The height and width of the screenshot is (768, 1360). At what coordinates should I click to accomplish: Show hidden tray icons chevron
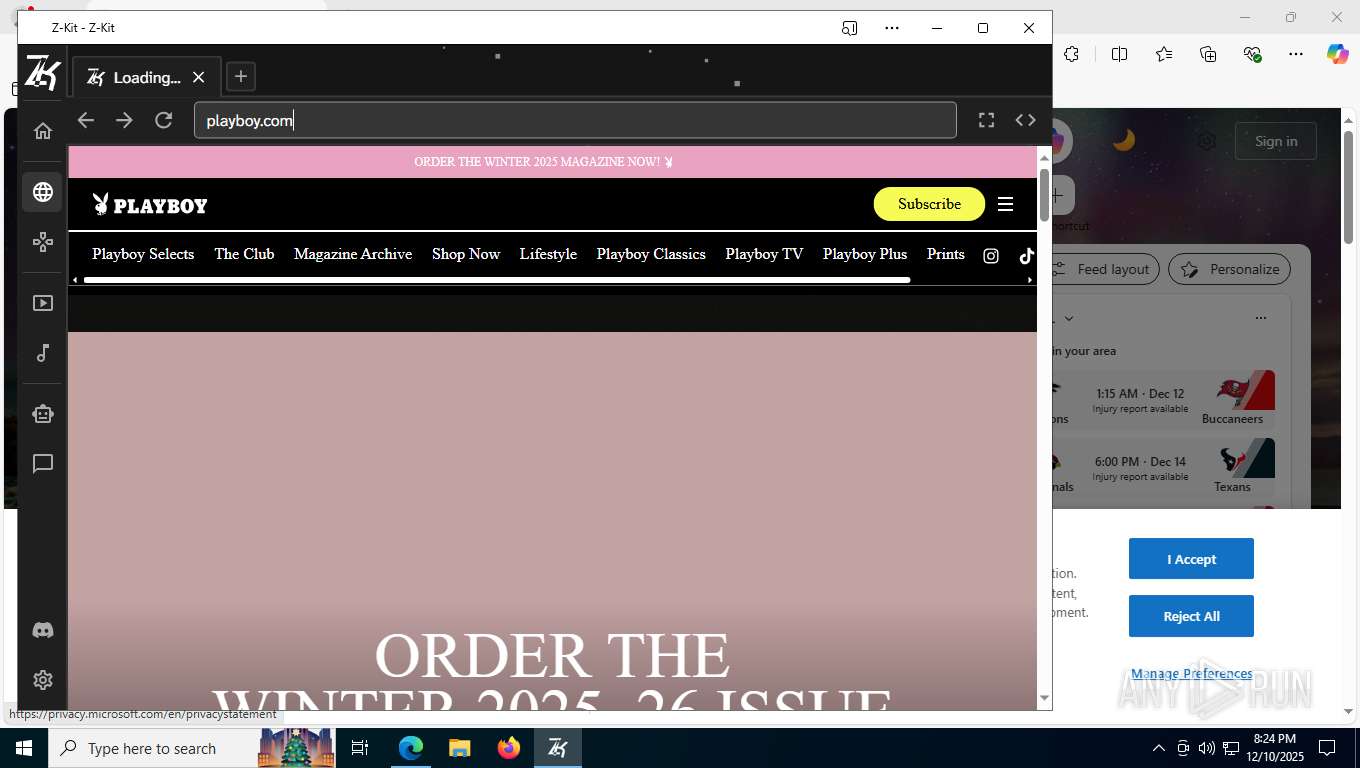click(x=1158, y=748)
